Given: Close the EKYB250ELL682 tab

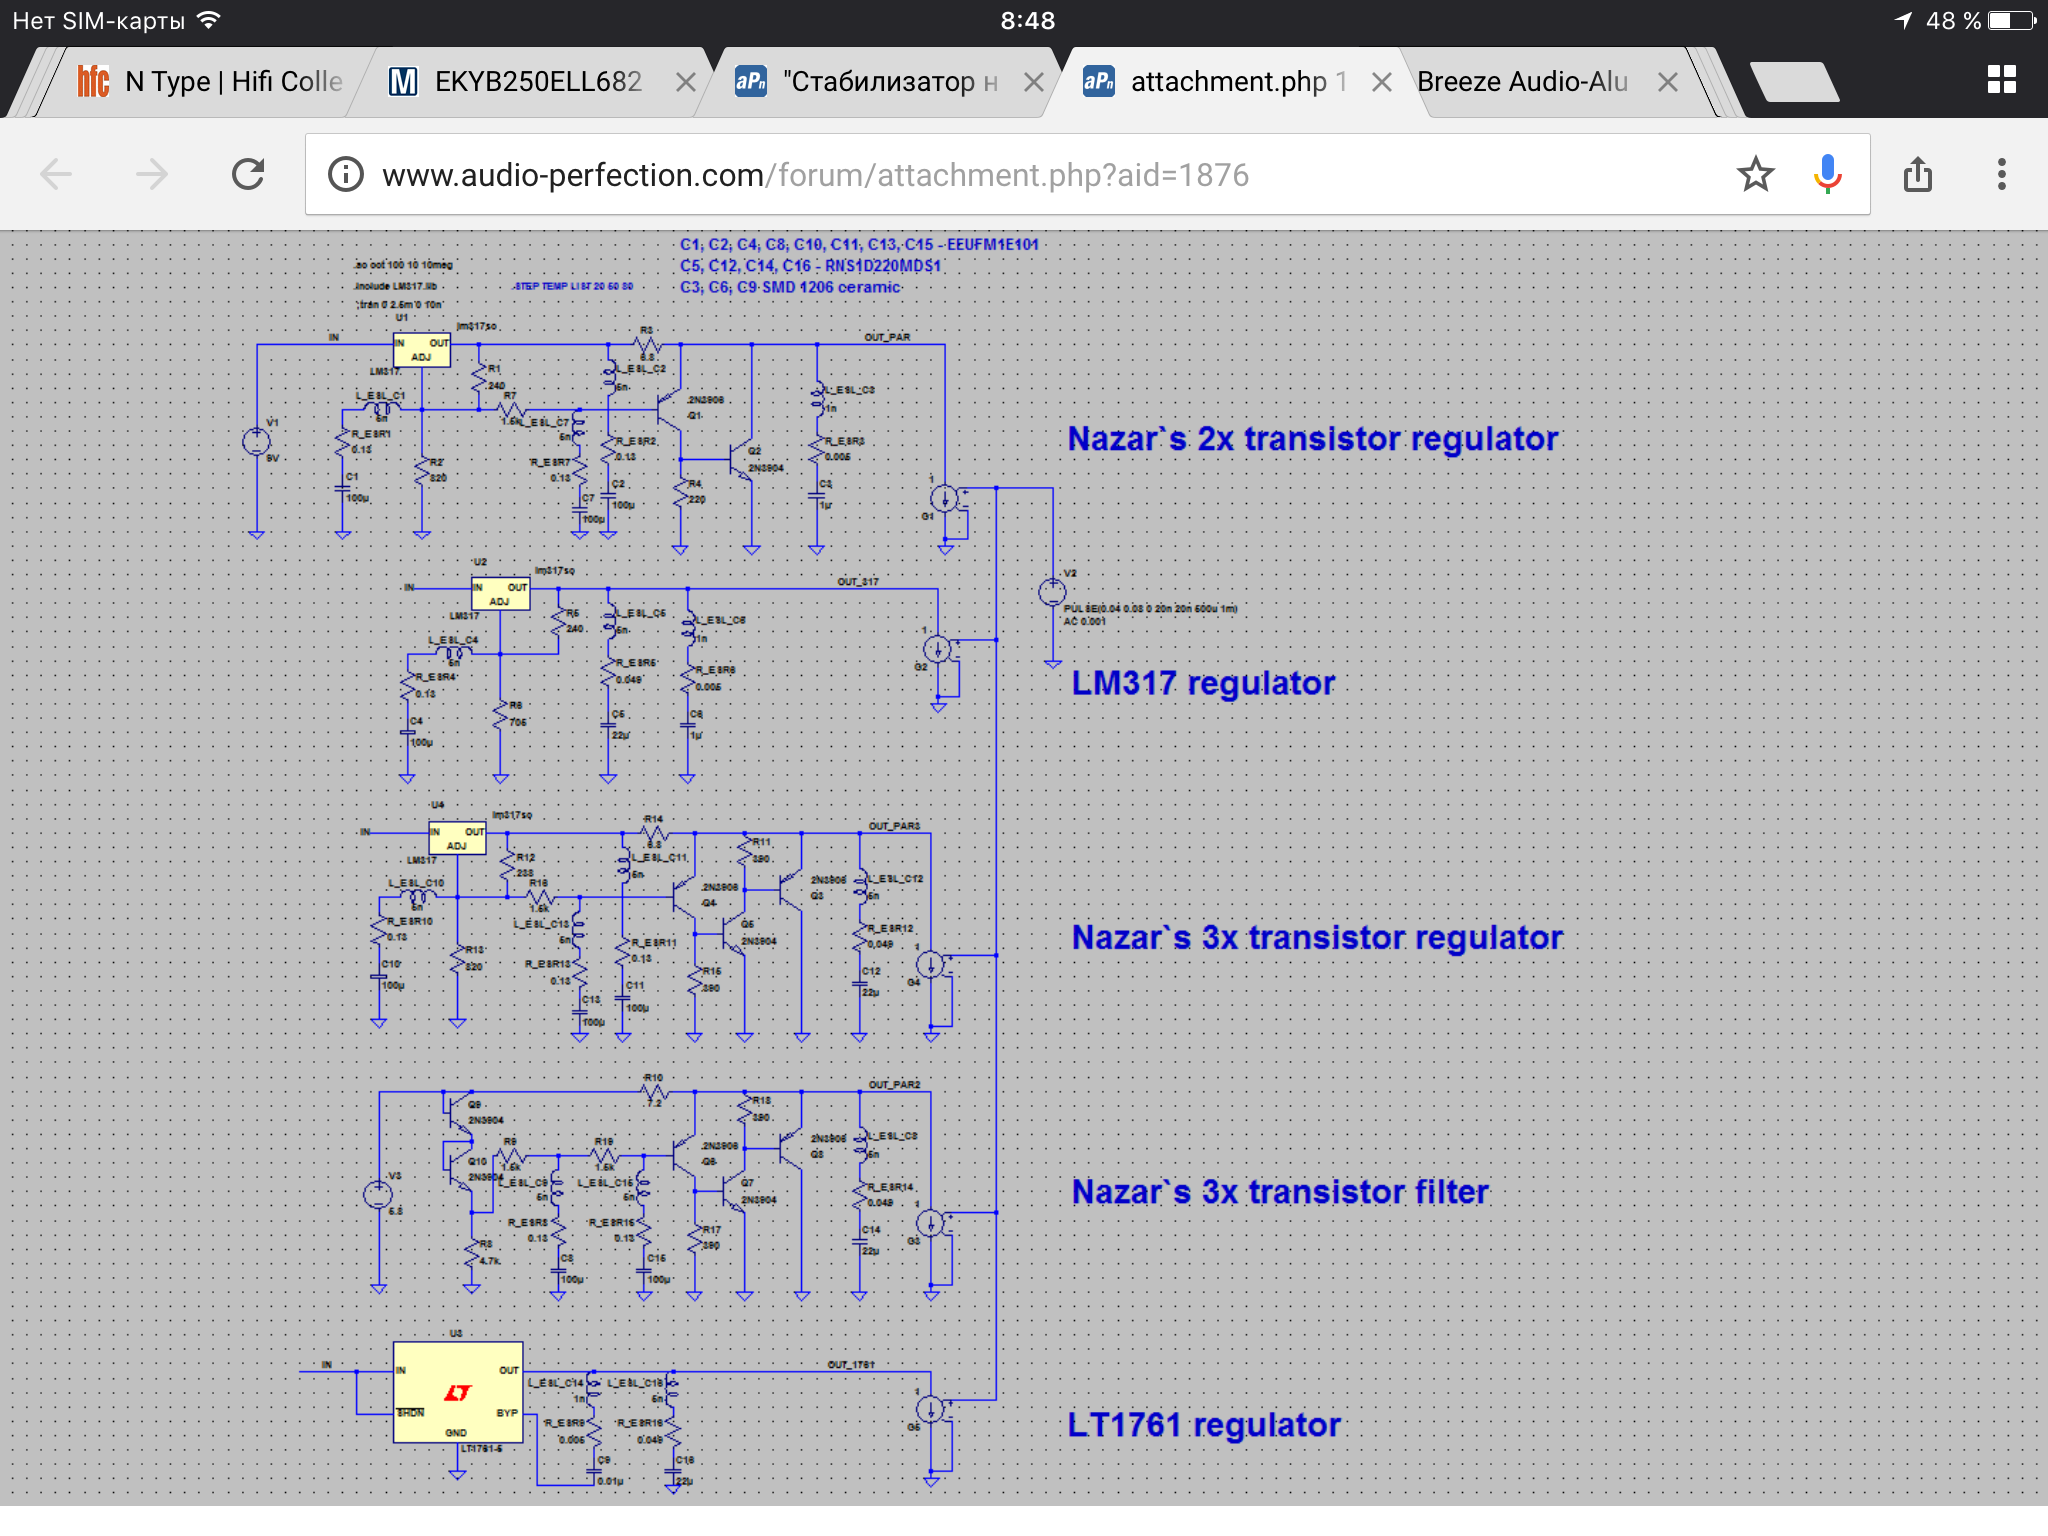Looking at the screenshot, I should click(686, 82).
